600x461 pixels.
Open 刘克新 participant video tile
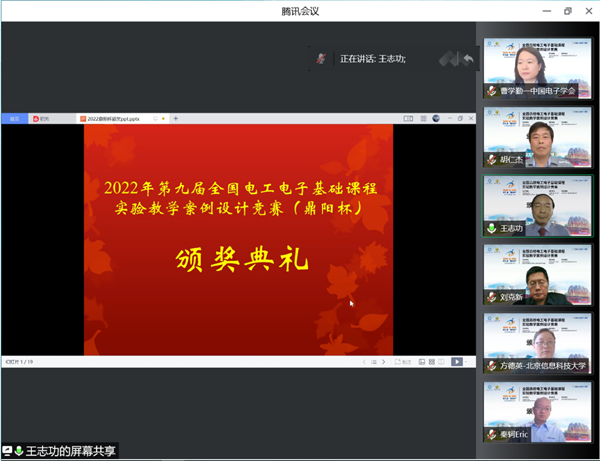click(x=537, y=275)
